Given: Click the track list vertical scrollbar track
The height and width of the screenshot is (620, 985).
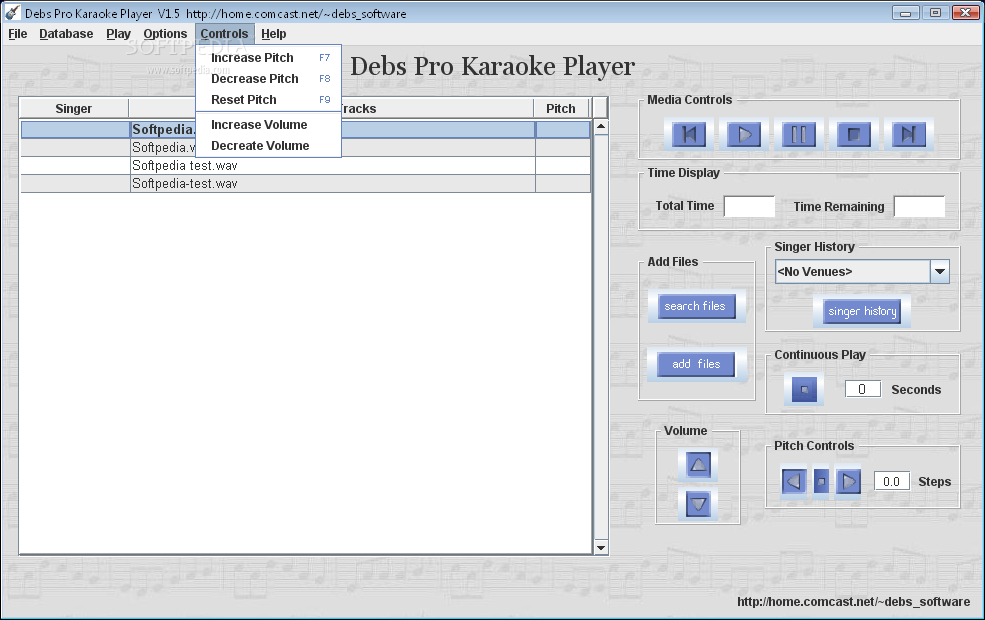Looking at the screenshot, I should [601, 337].
